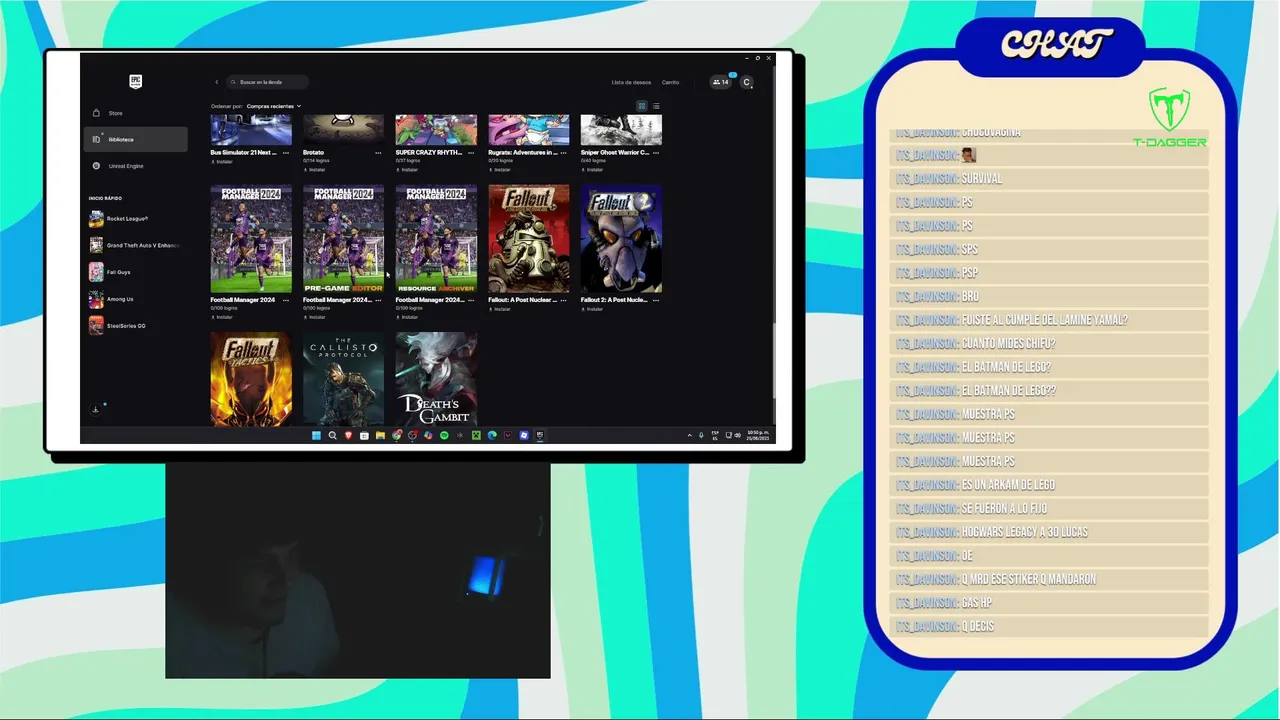
Task: Open the account profile avatar C
Action: (746, 82)
